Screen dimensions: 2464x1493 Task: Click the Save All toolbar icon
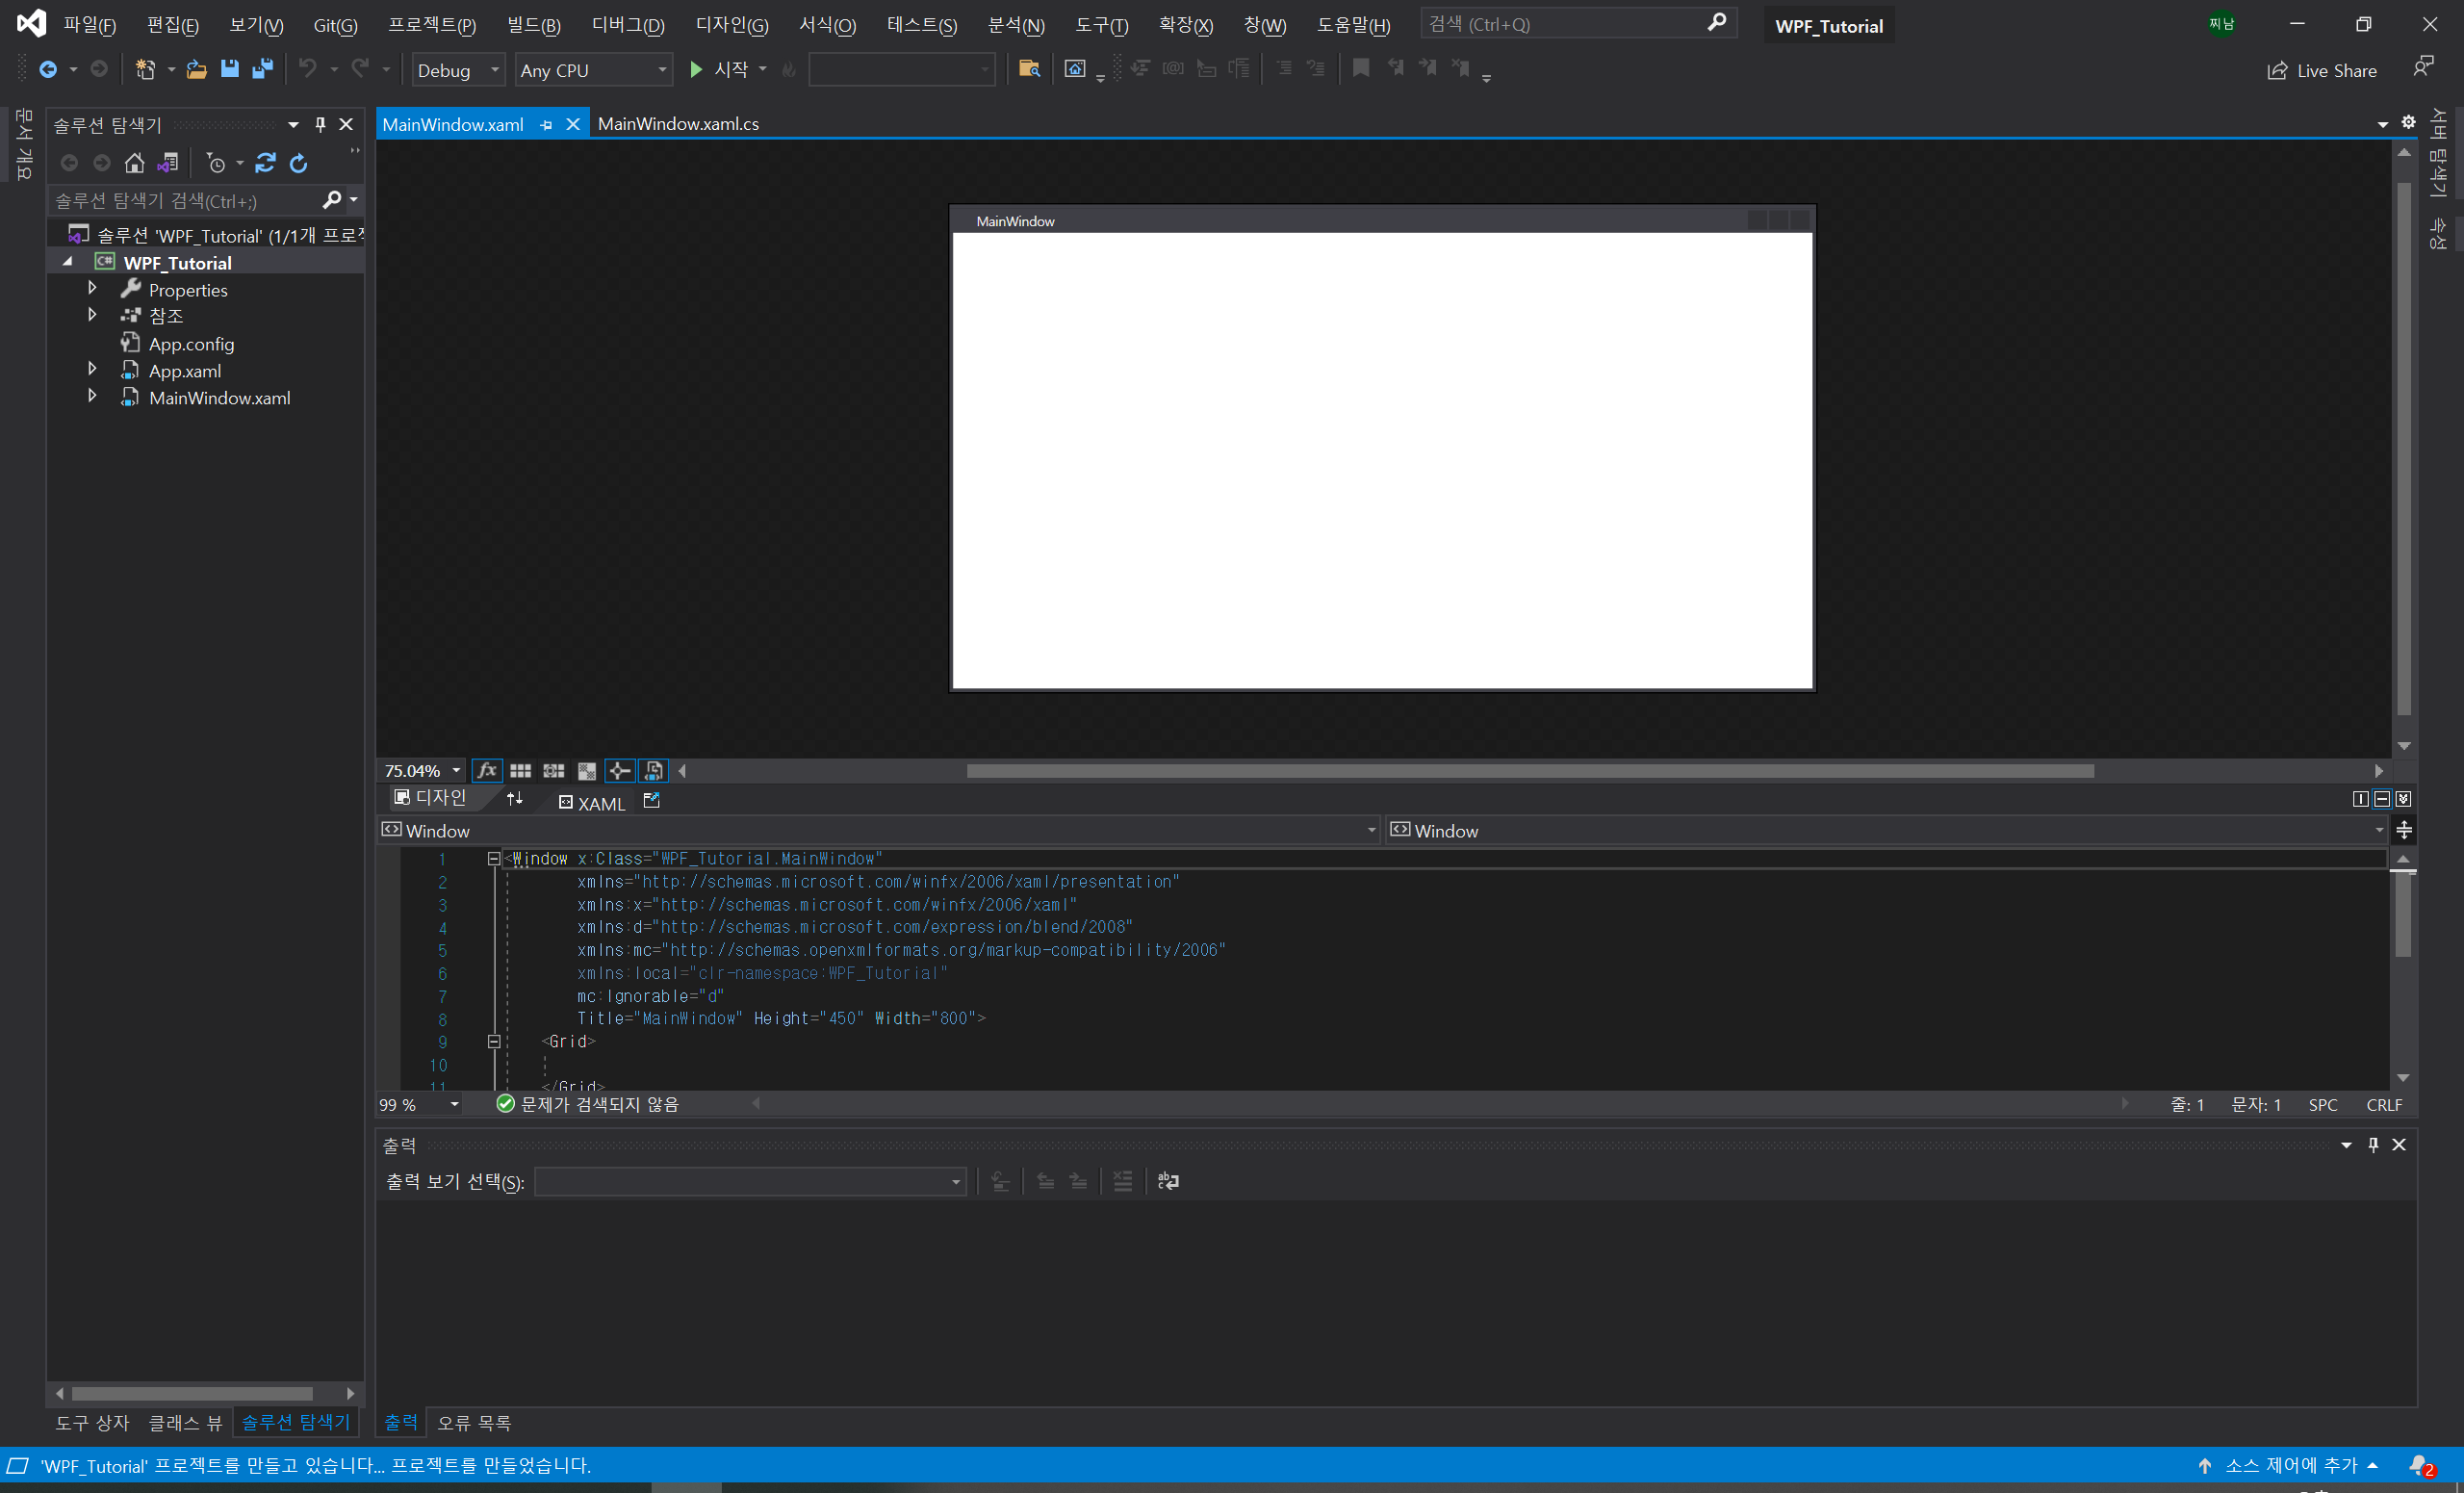263,69
